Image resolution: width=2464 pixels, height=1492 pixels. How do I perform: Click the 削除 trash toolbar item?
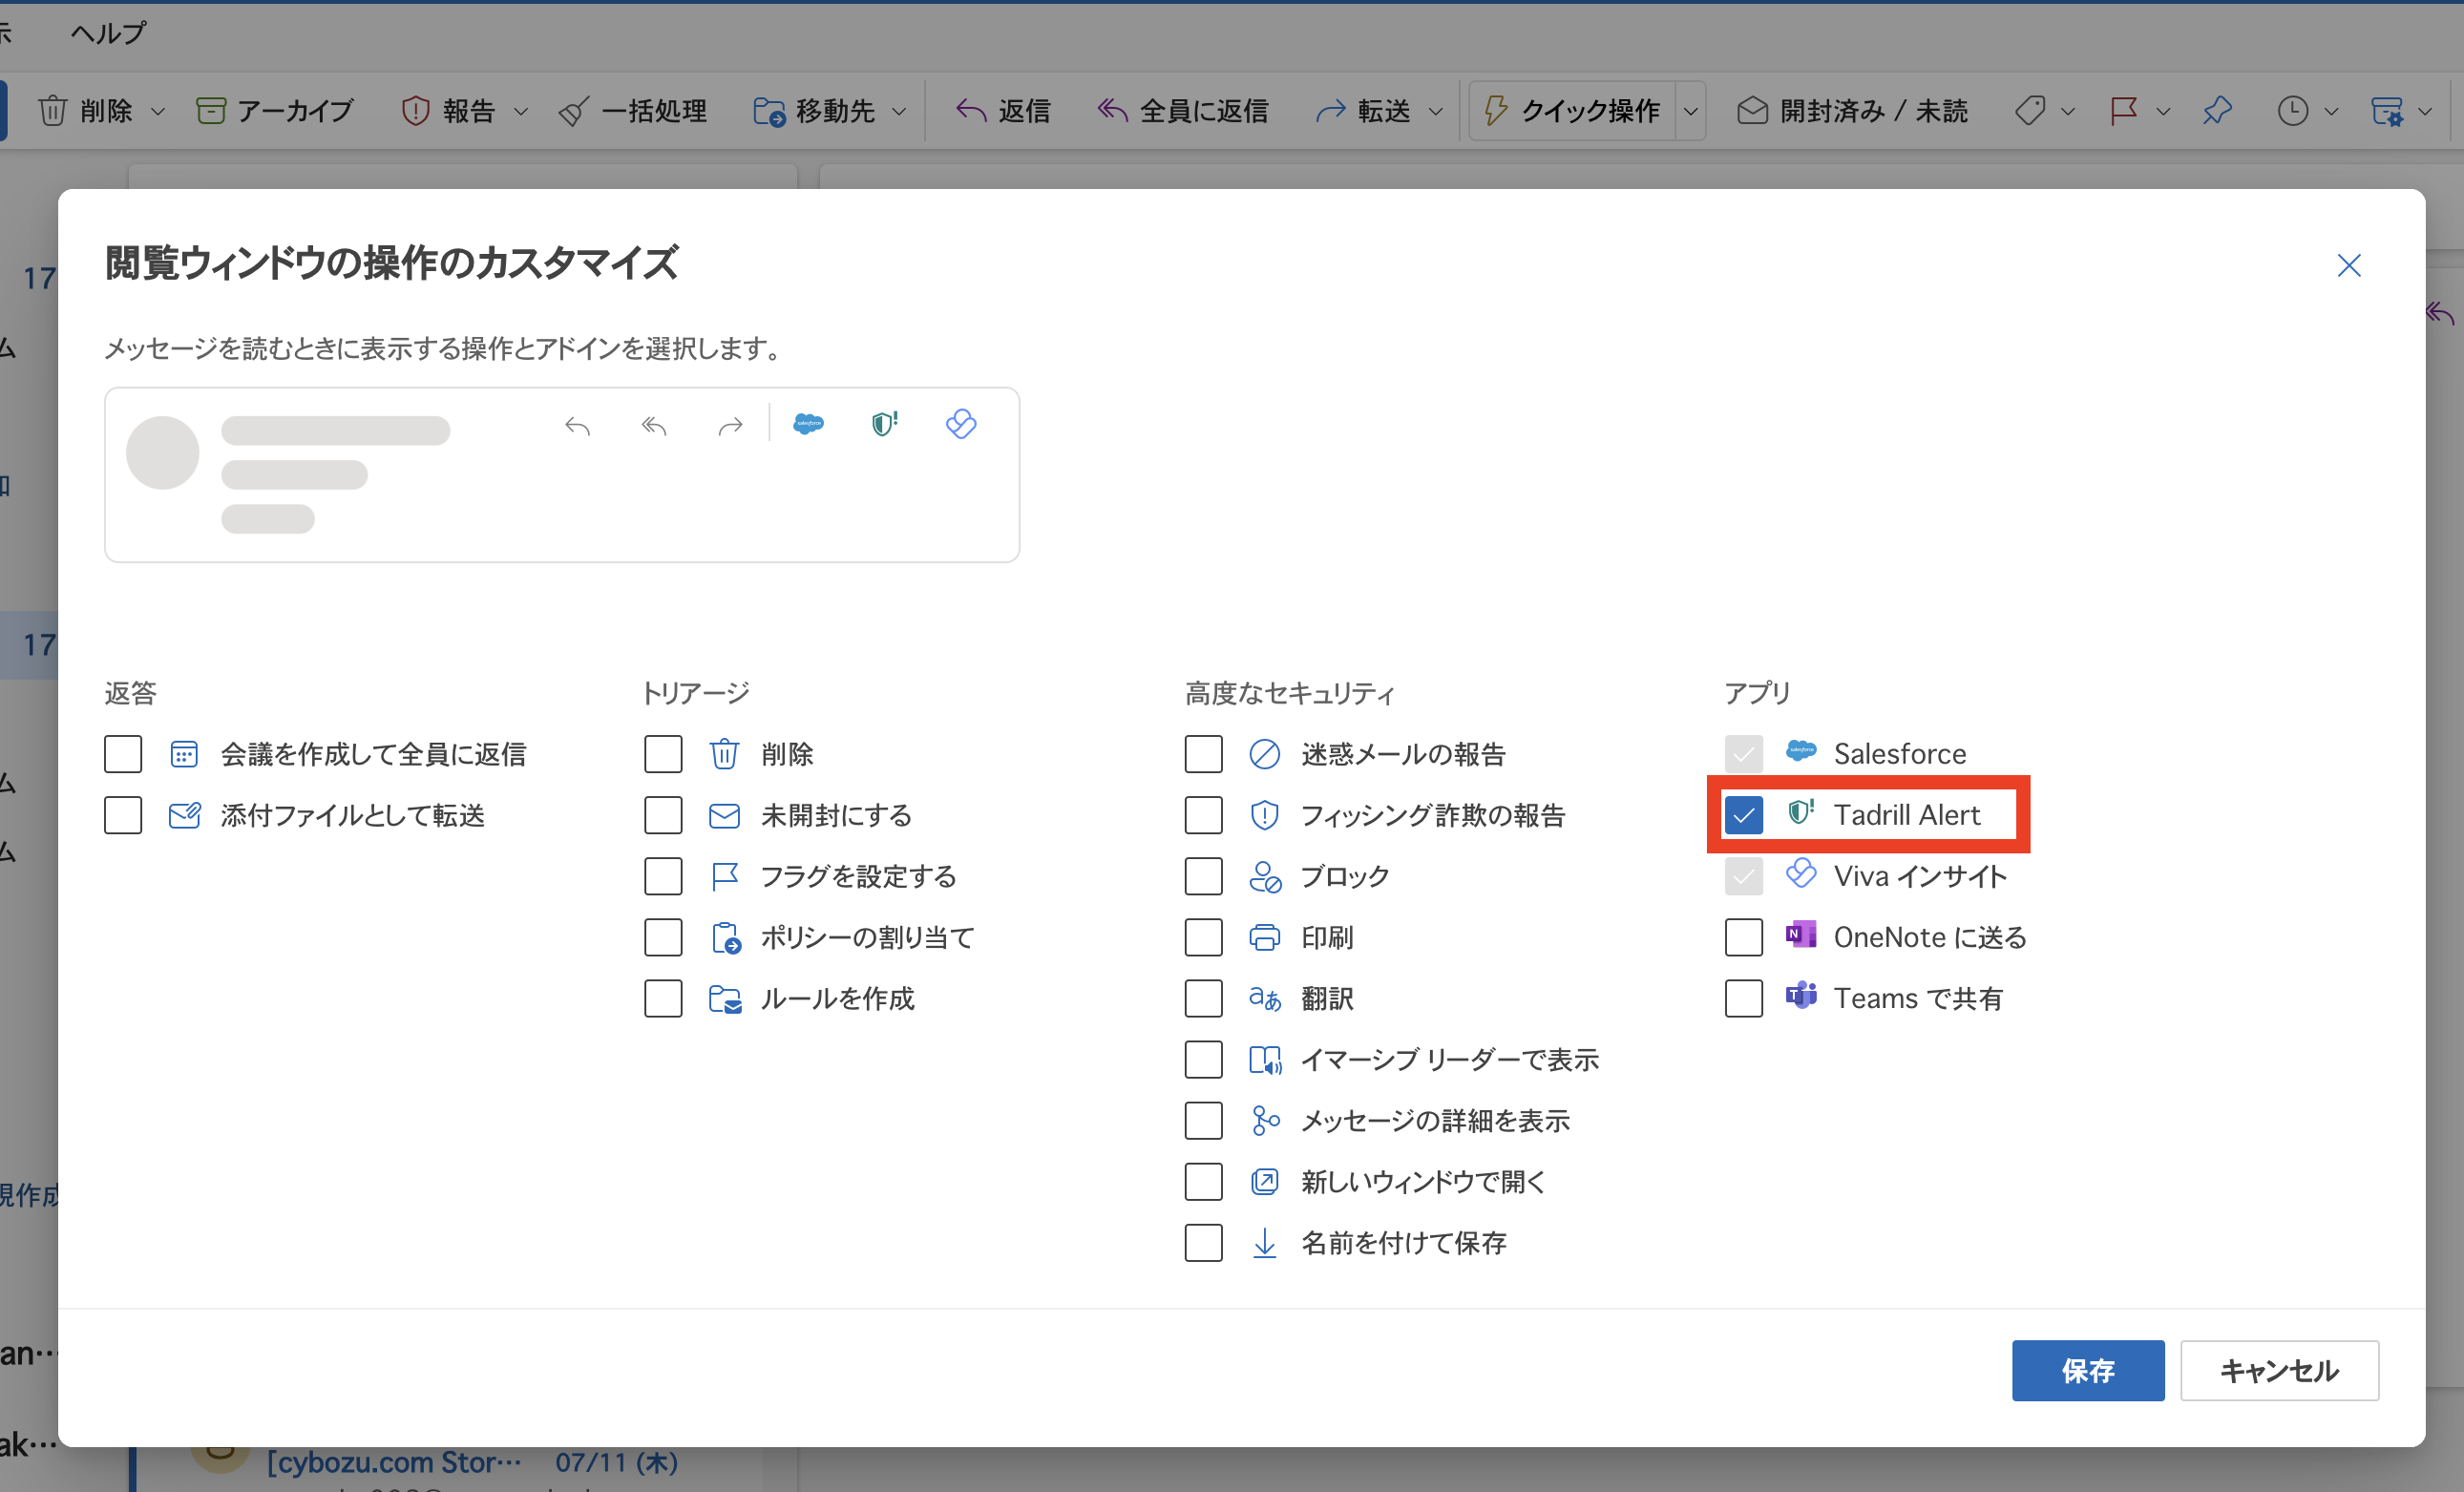tap(85, 110)
